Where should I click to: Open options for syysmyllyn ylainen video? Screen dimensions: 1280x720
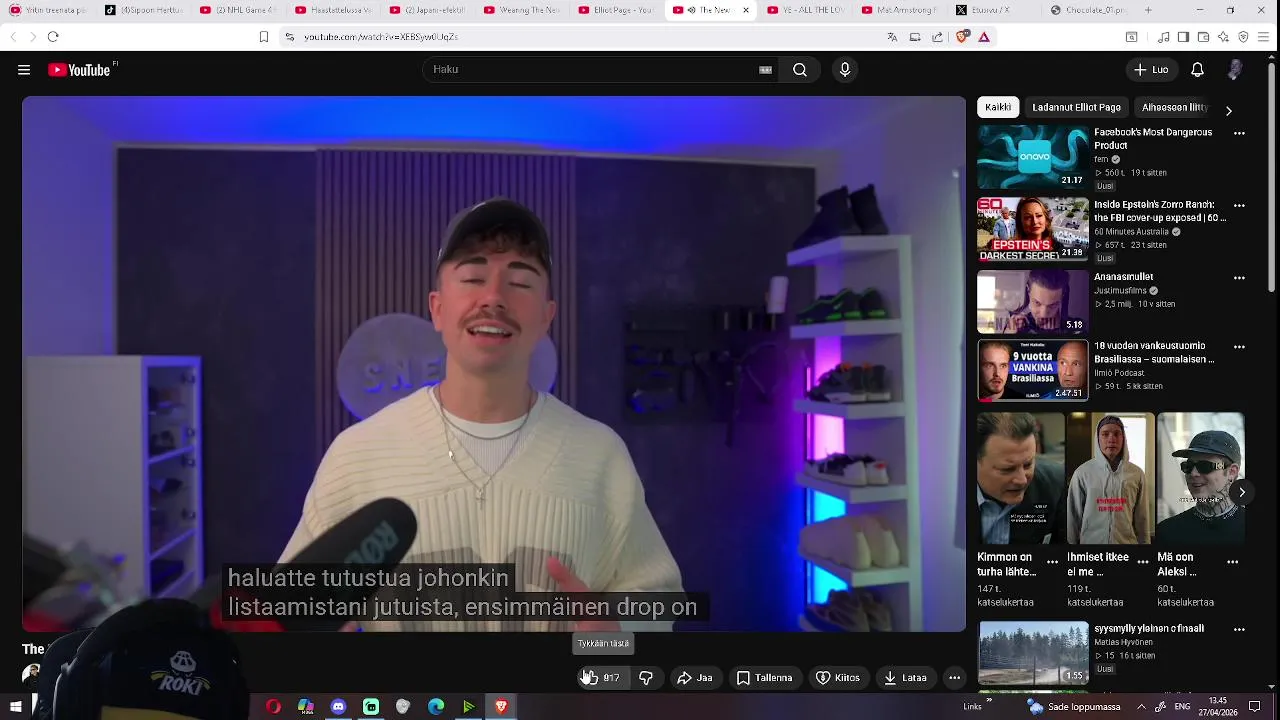click(1239, 630)
